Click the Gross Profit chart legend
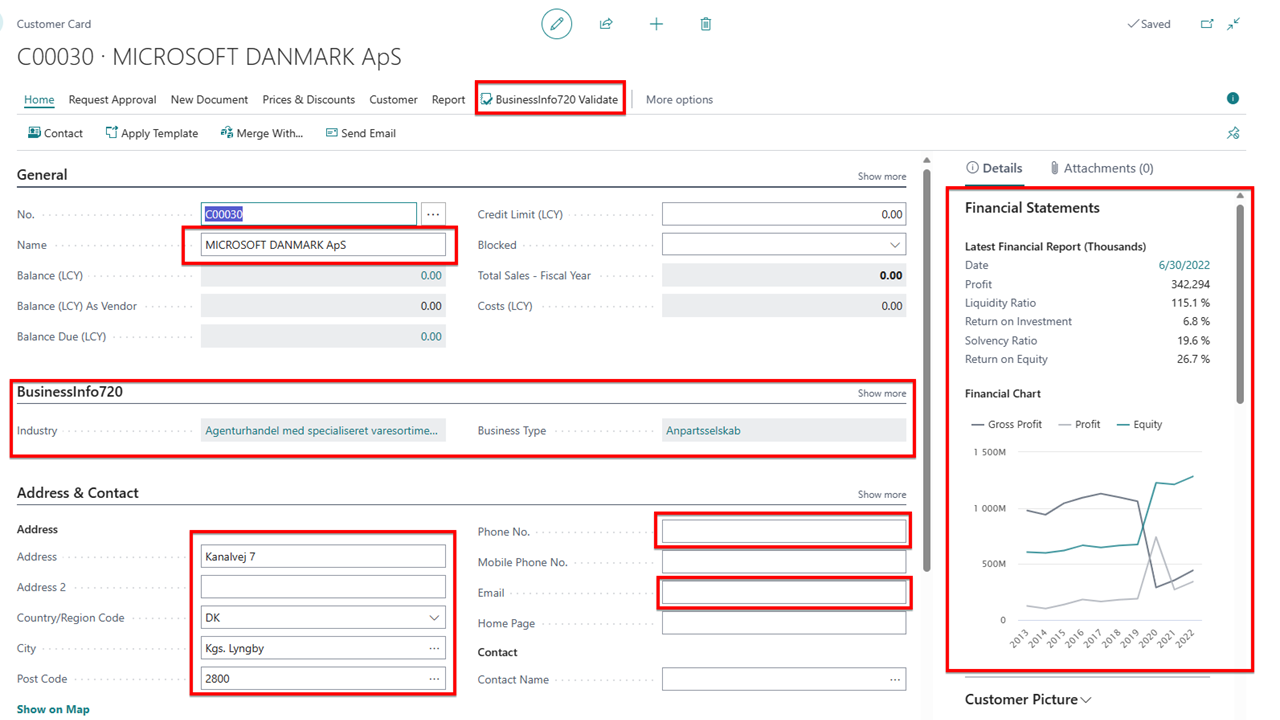The image size is (1280, 720). pyautogui.click(x=1006, y=424)
